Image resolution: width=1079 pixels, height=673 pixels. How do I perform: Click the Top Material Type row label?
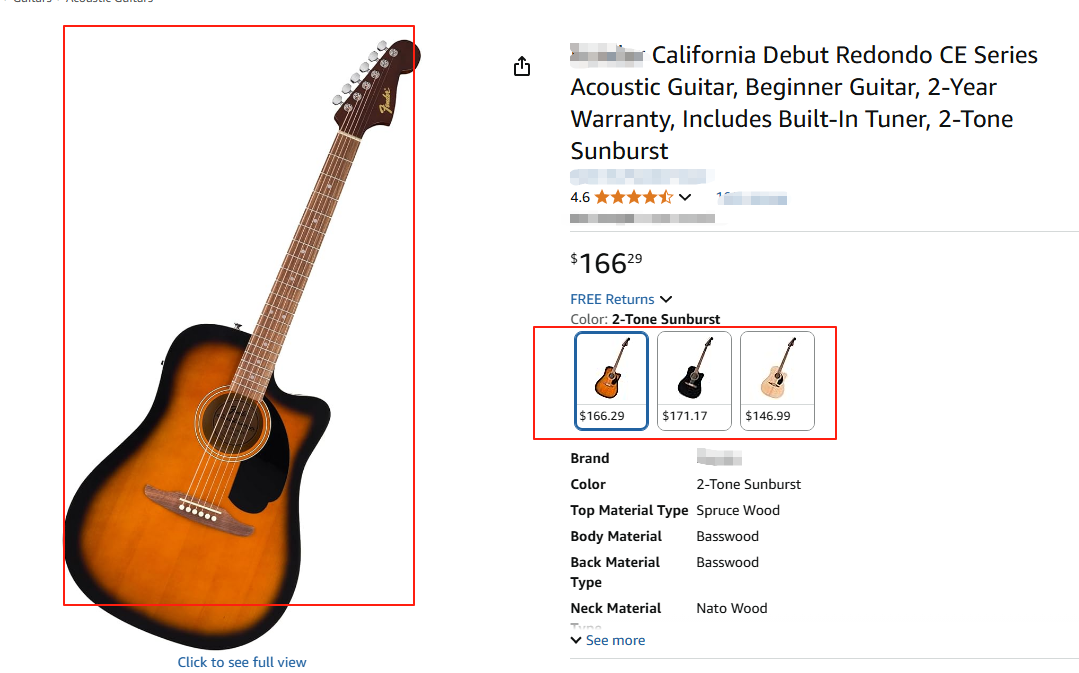pos(629,510)
